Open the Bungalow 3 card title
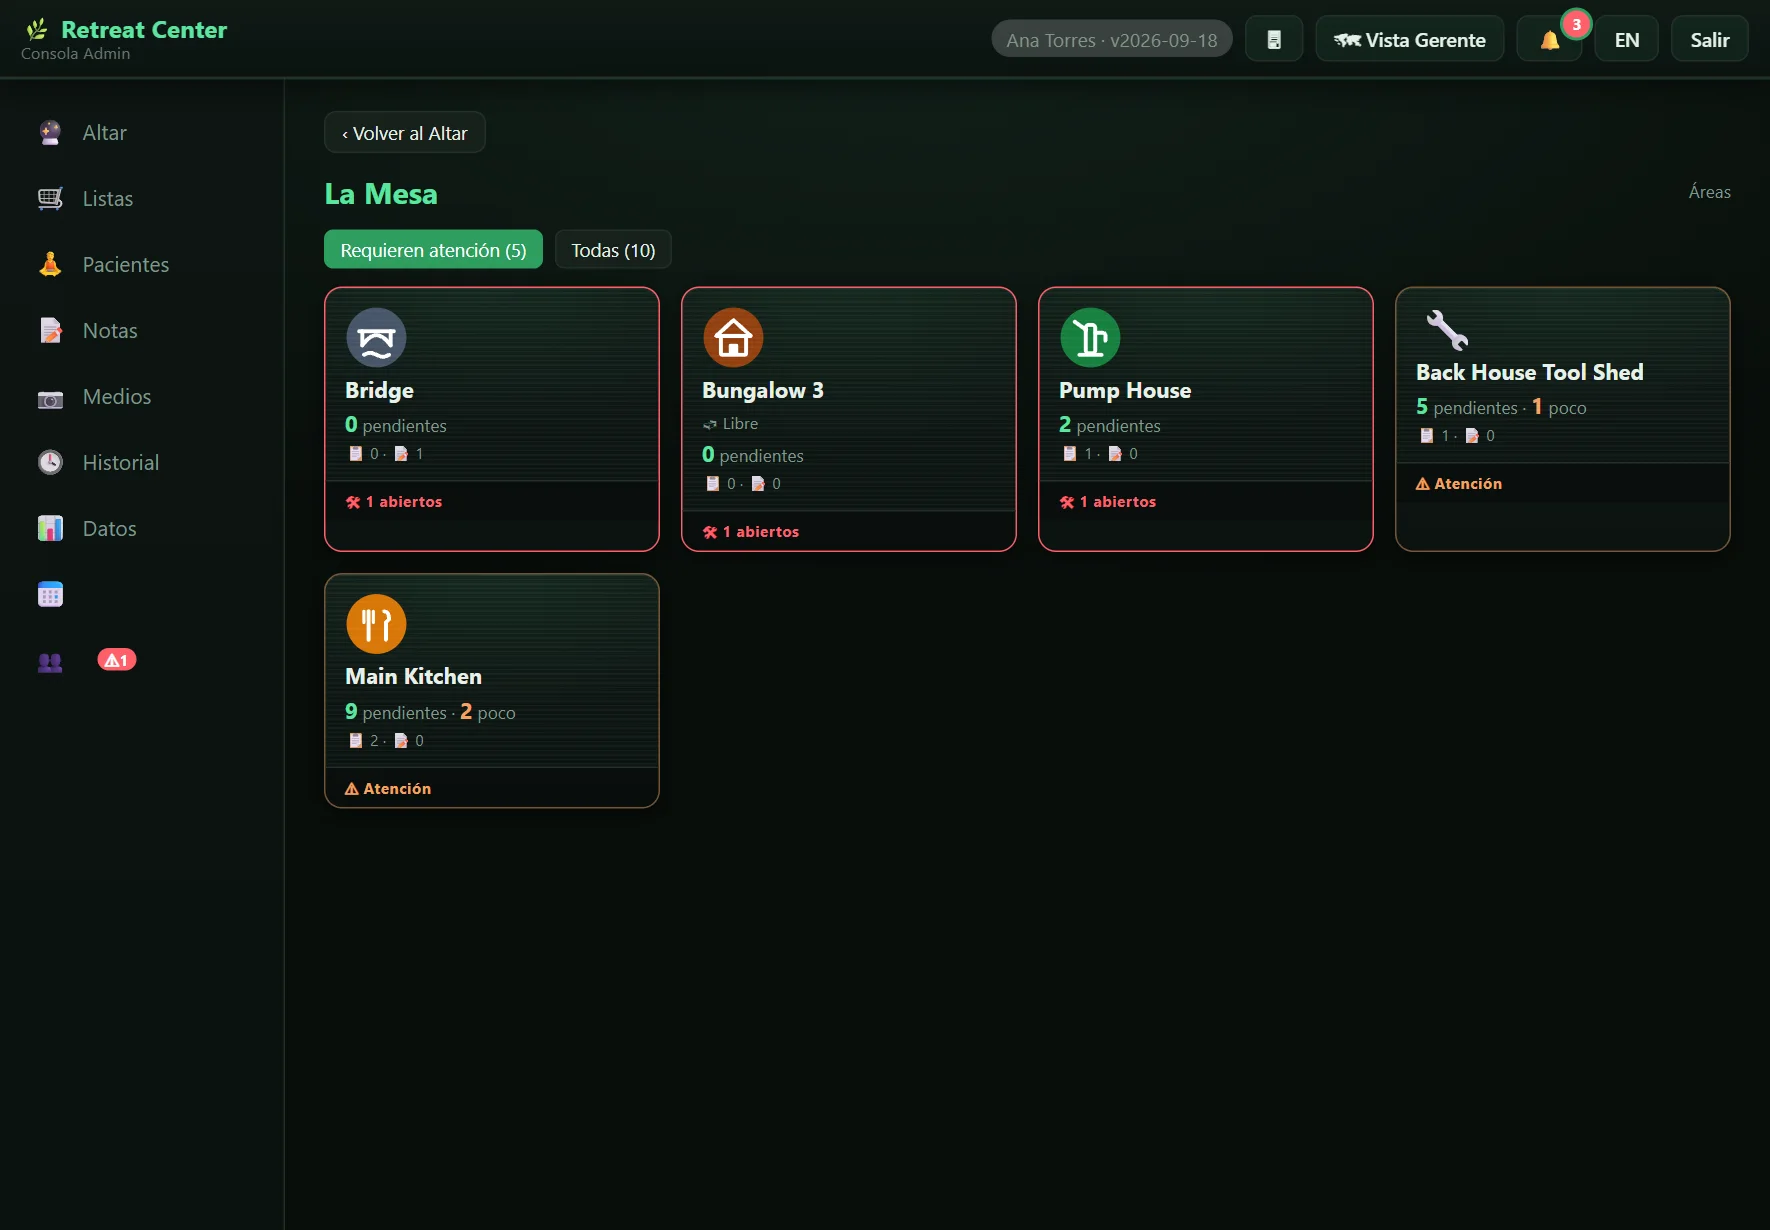The image size is (1770, 1230). pyautogui.click(x=763, y=391)
